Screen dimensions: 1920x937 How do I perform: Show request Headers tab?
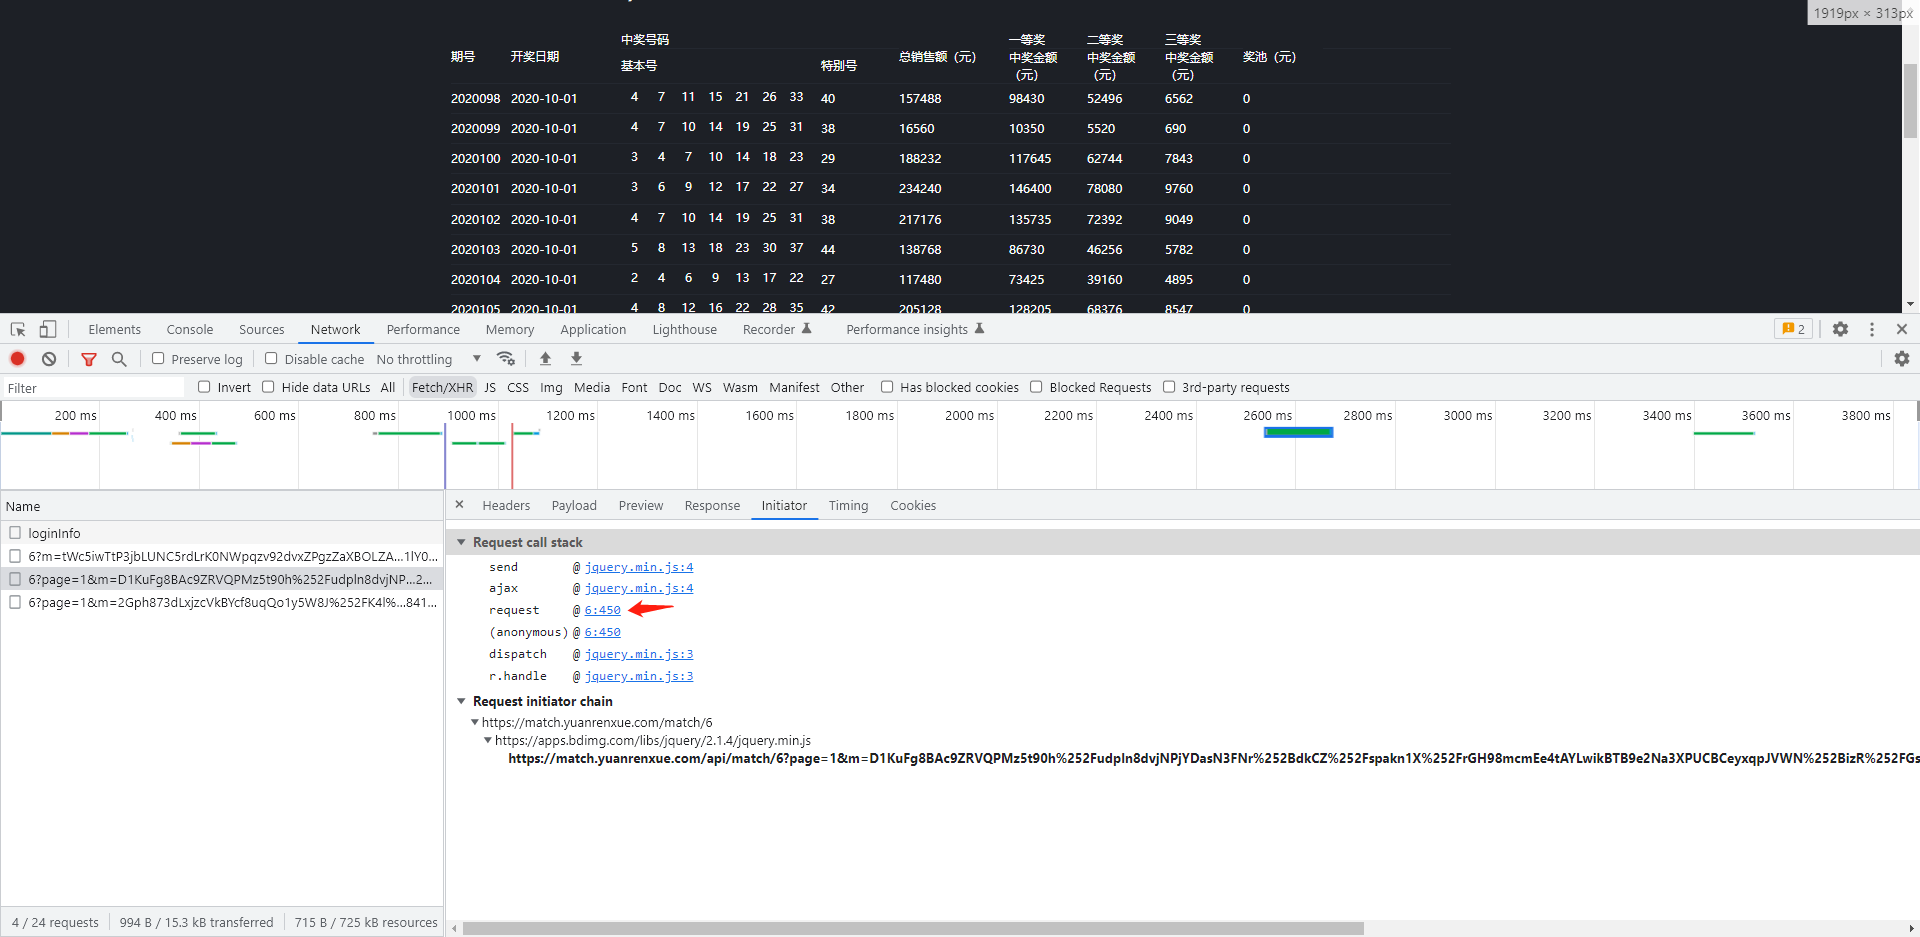(506, 505)
